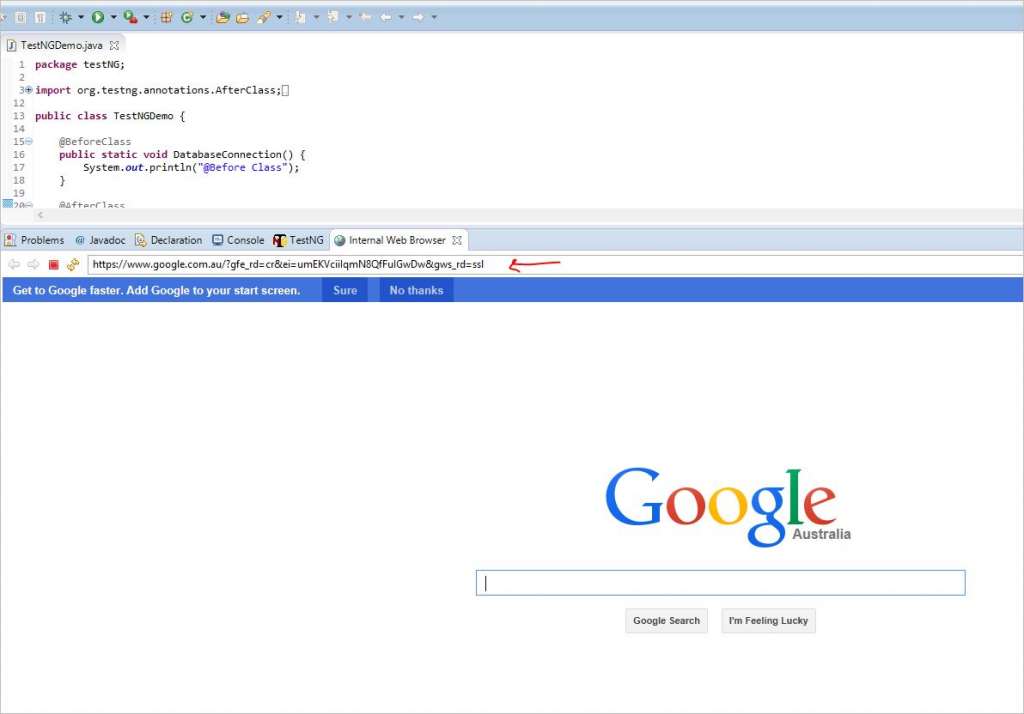The image size is (1024, 714).
Task: Open the Previous Annotation dropdown arrow
Action: coord(349,17)
